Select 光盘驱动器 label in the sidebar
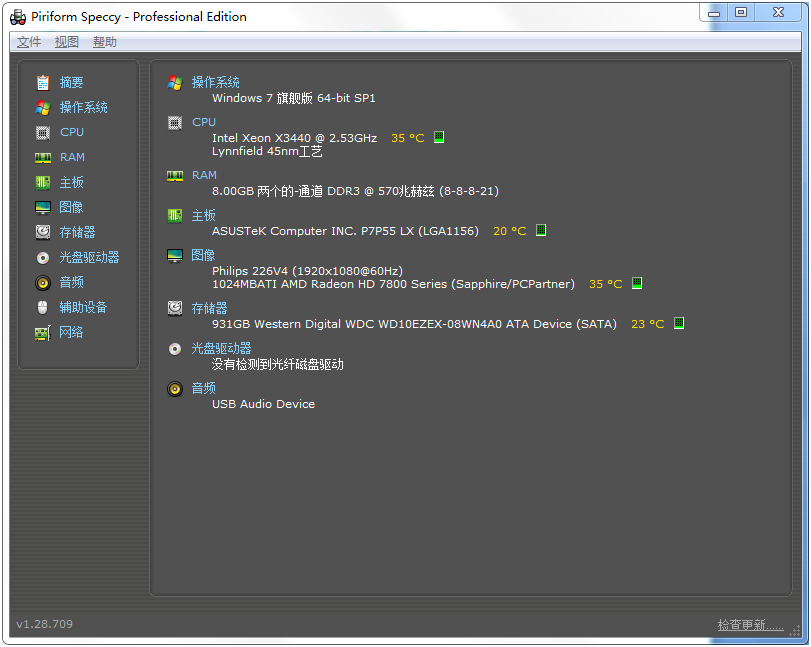 click(89, 258)
